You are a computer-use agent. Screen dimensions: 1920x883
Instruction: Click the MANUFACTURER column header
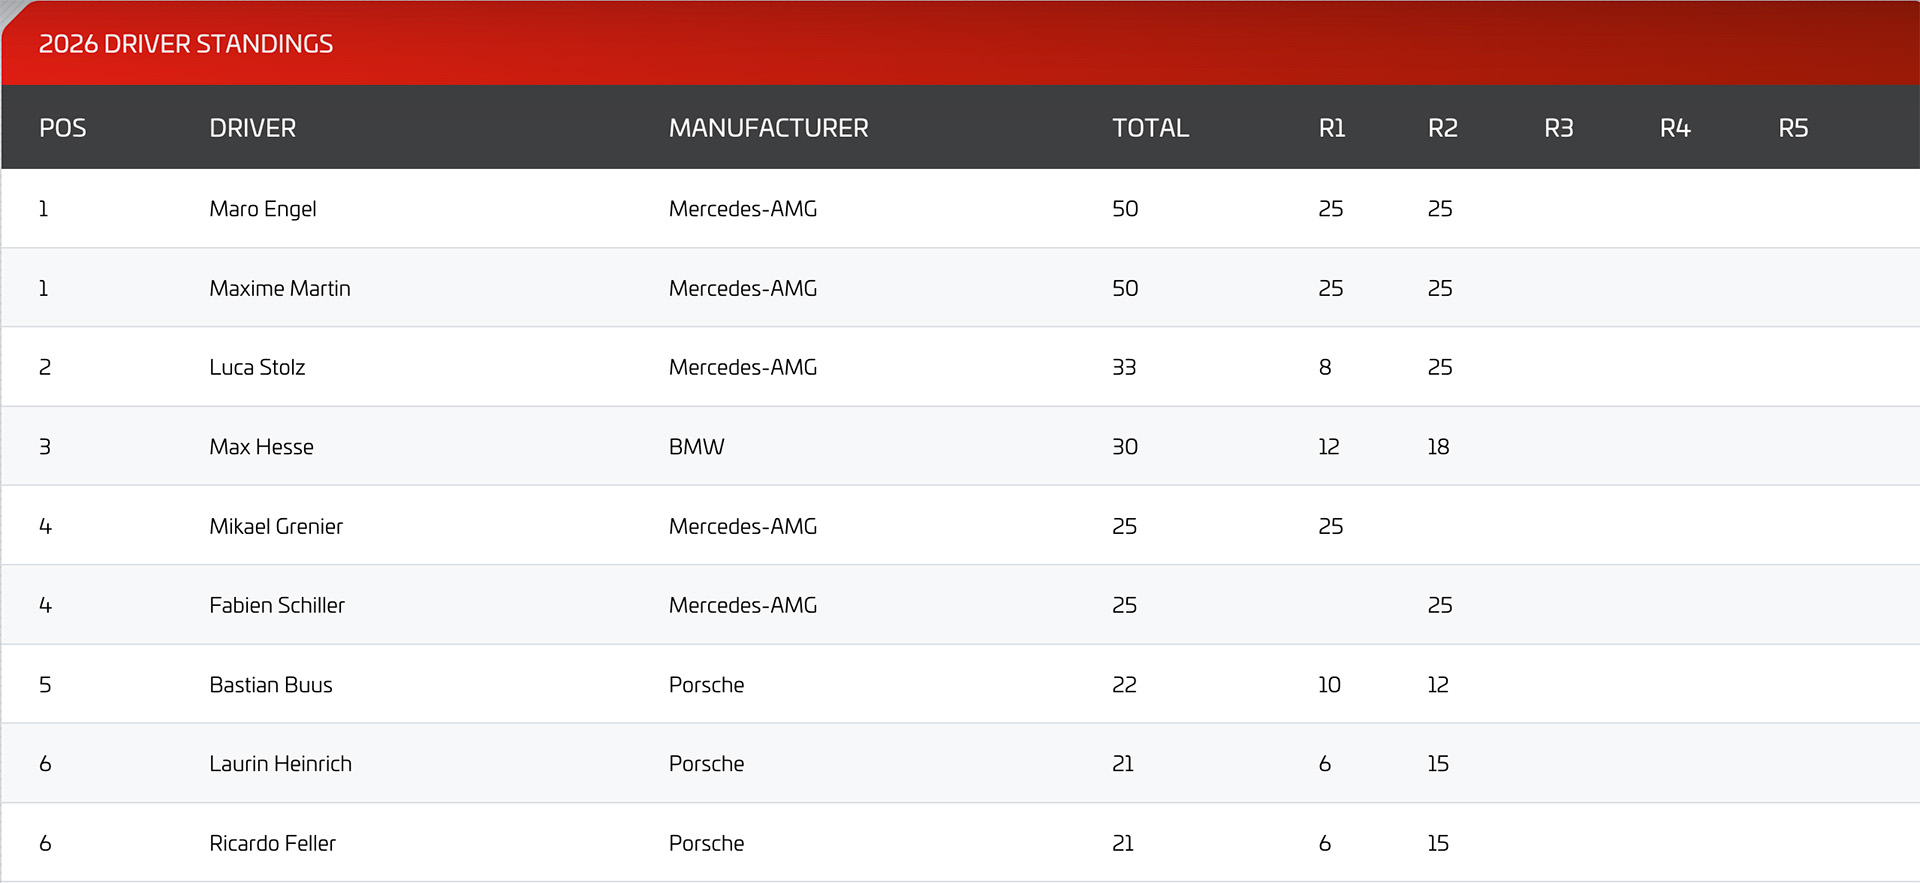(768, 128)
